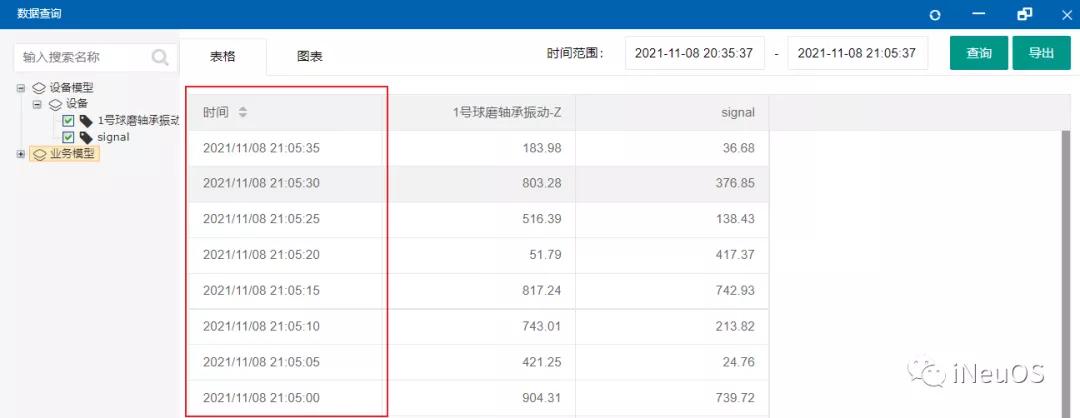Click the tag icon beside signal

86,138
